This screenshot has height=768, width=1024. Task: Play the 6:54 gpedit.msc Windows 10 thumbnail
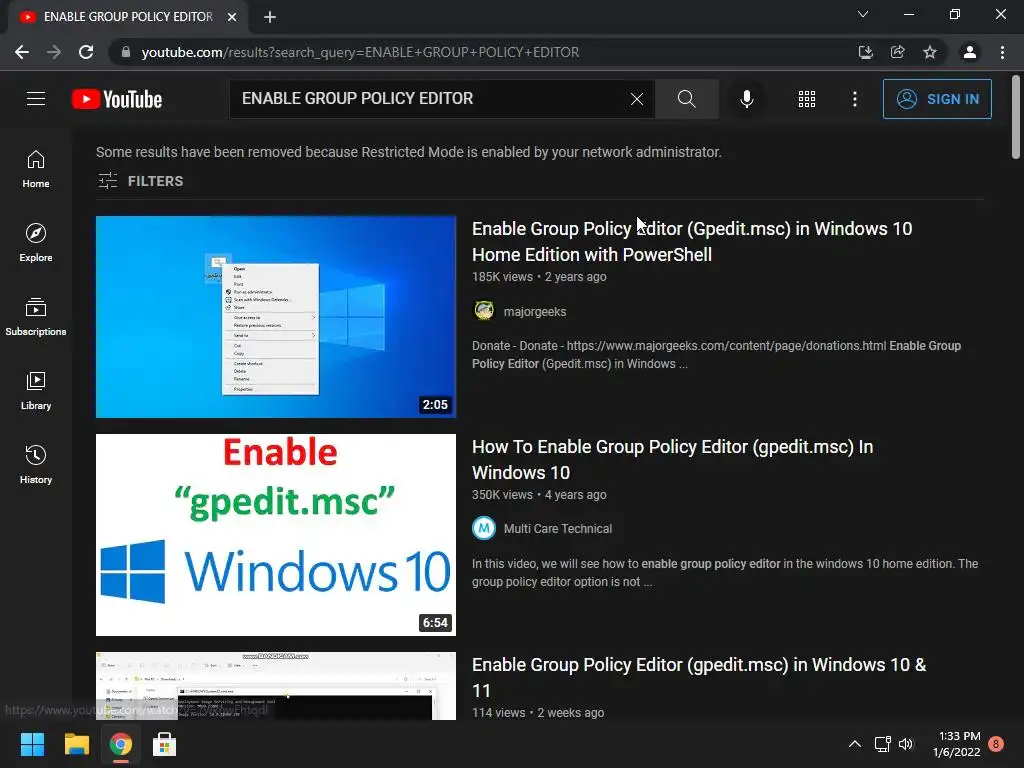276,535
